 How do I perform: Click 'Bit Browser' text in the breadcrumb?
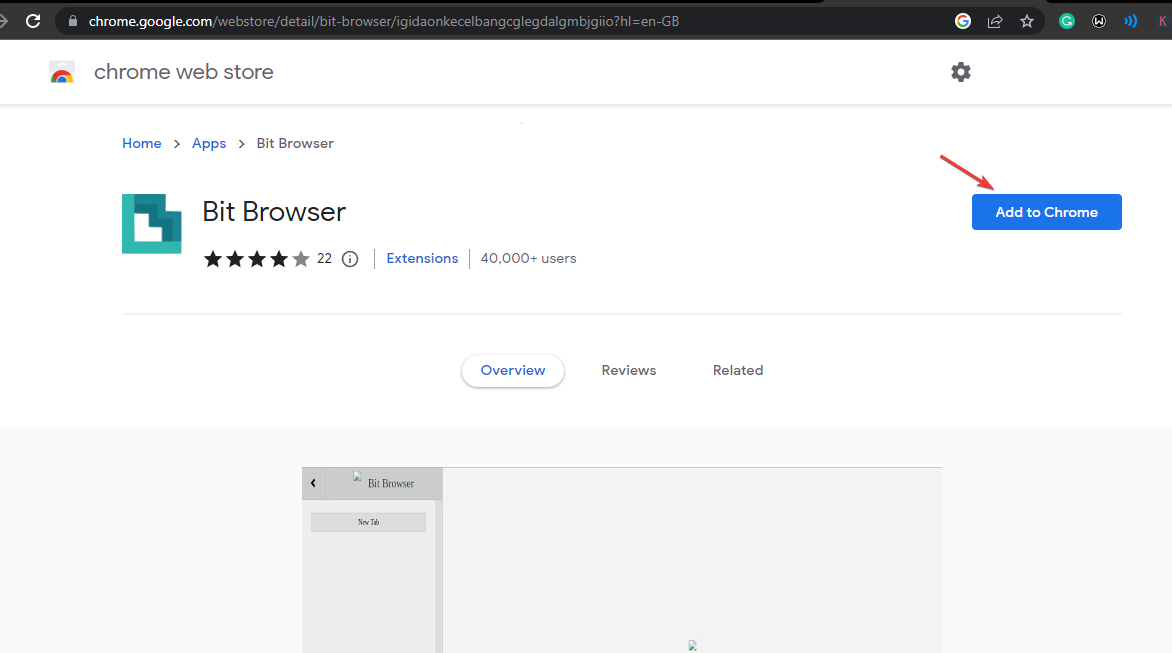tap(295, 143)
